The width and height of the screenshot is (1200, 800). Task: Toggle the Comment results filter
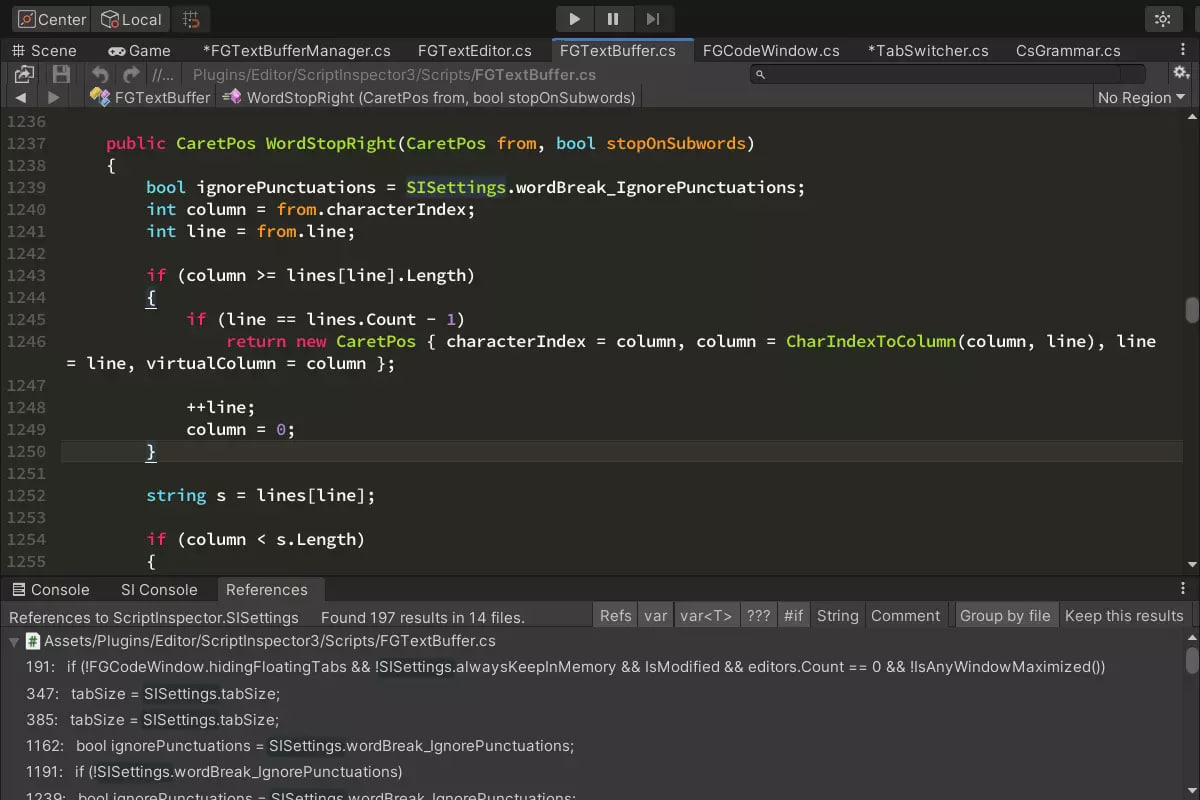[906, 615]
